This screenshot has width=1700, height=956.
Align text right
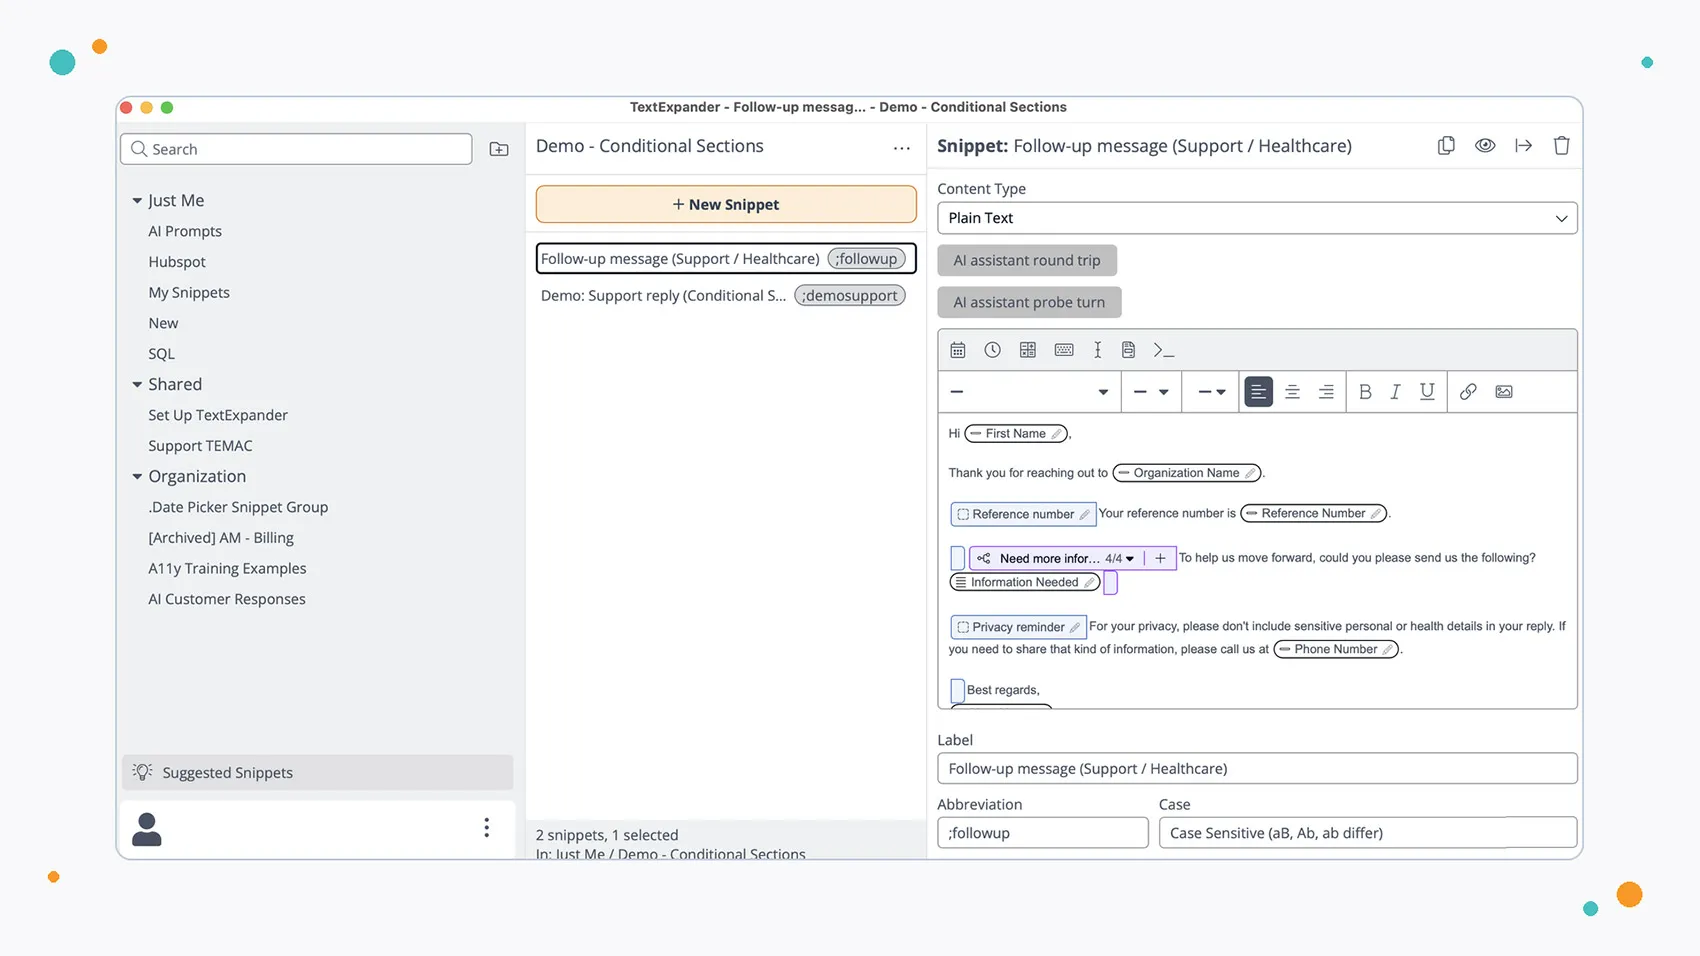pos(1326,392)
